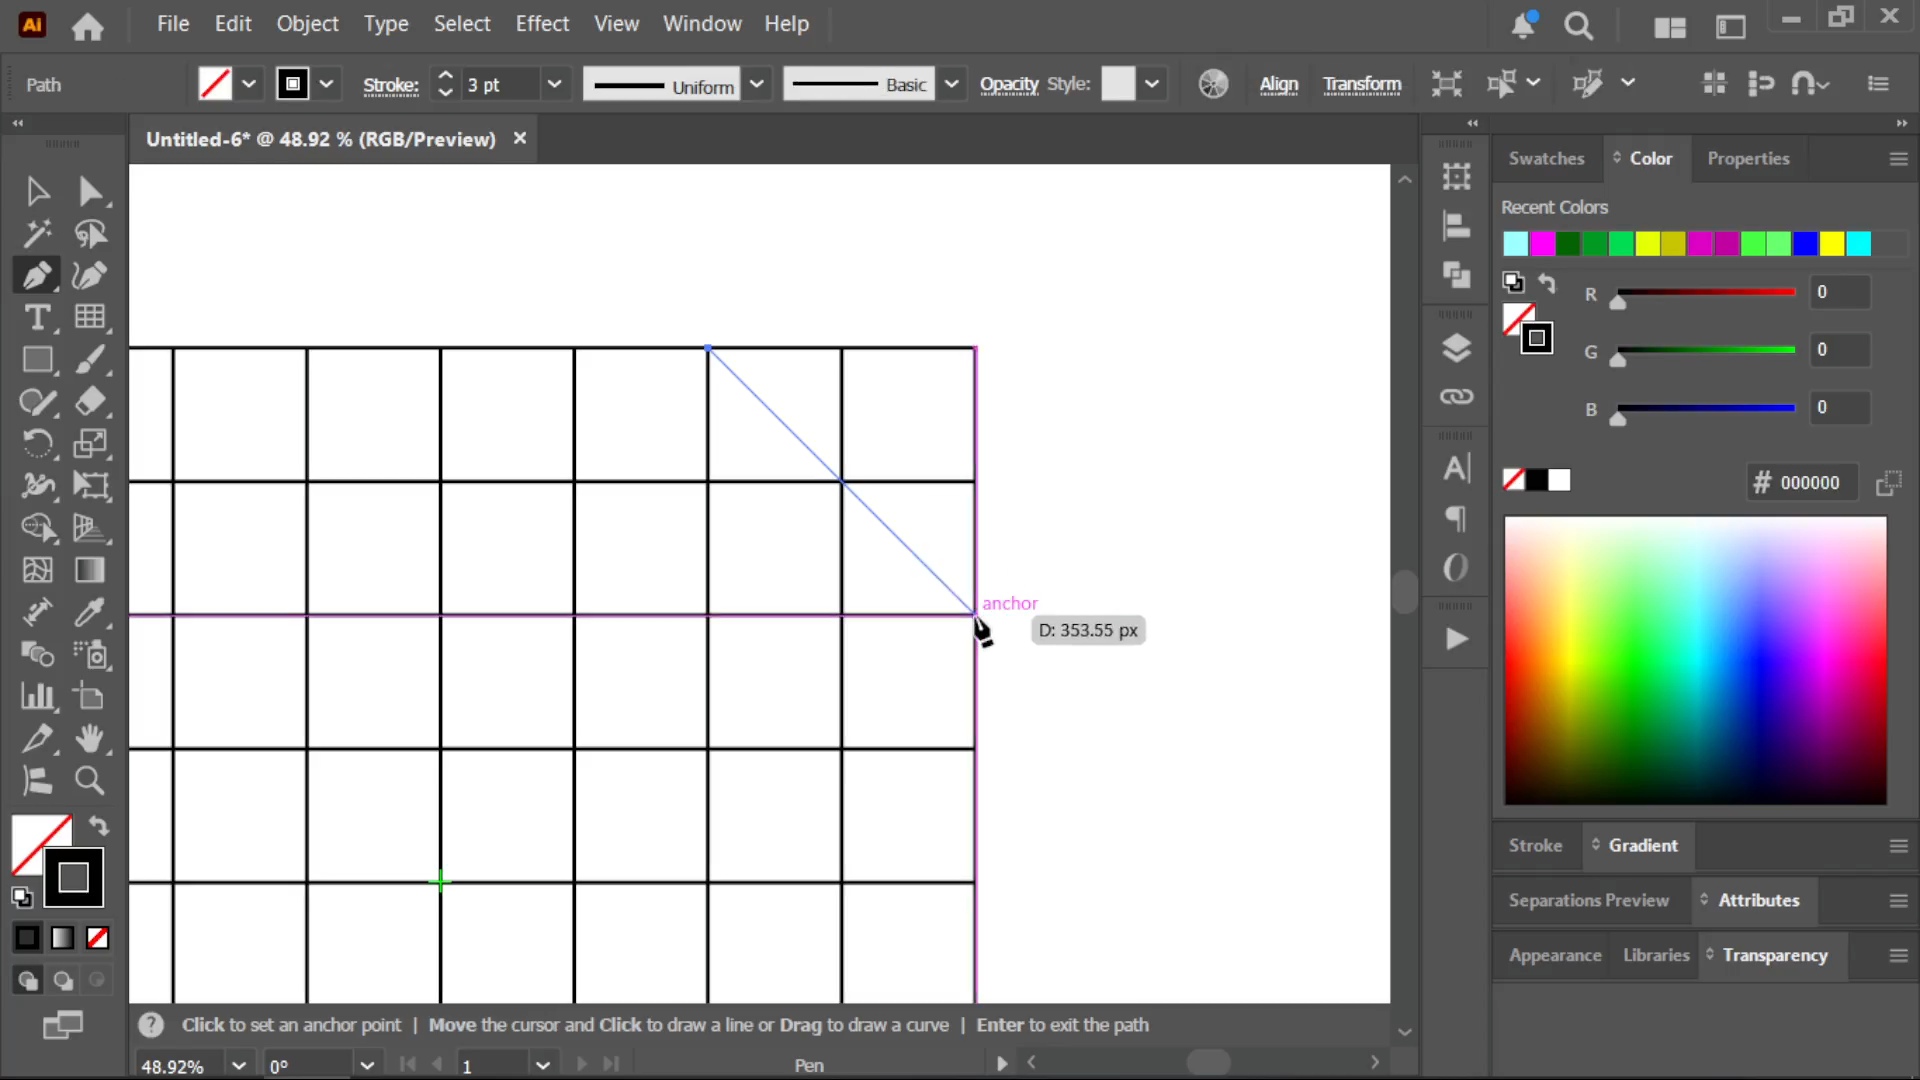Change screen mode at toolbar bottom
The width and height of the screenshot is (1920, 1080).
coord(62,1025)
